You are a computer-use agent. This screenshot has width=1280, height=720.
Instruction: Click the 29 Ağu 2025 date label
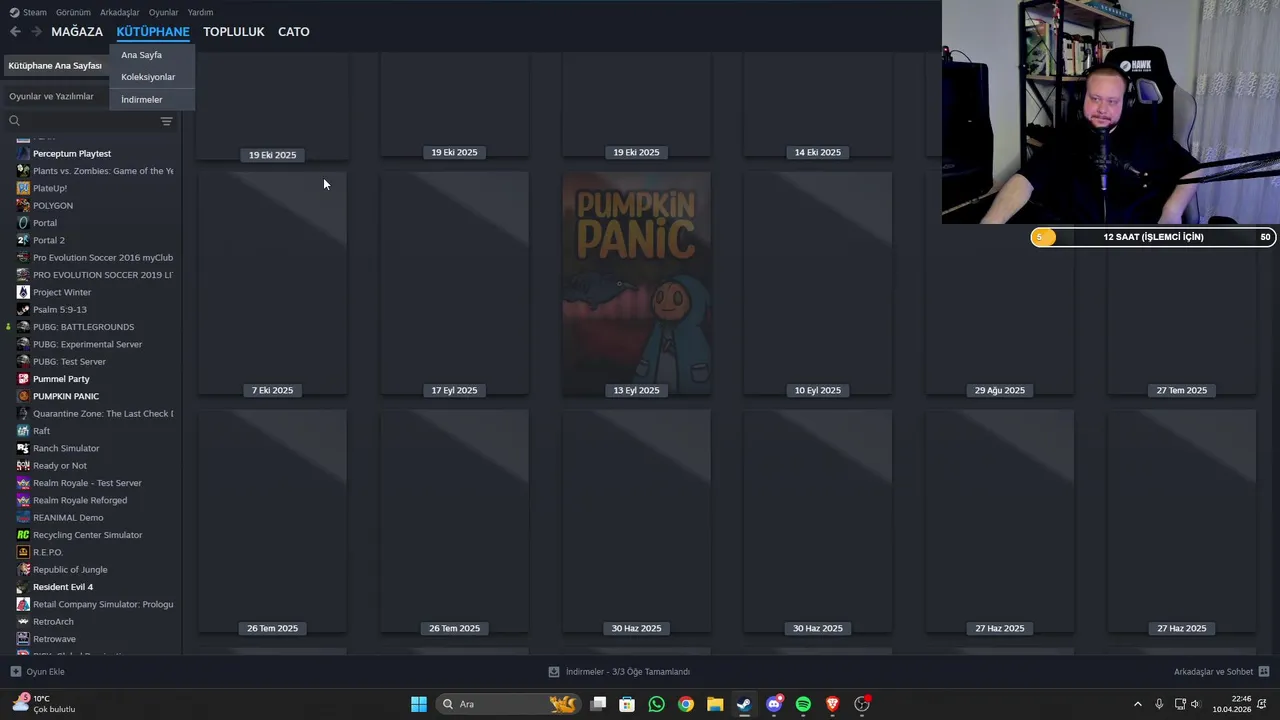[1000, 390]
